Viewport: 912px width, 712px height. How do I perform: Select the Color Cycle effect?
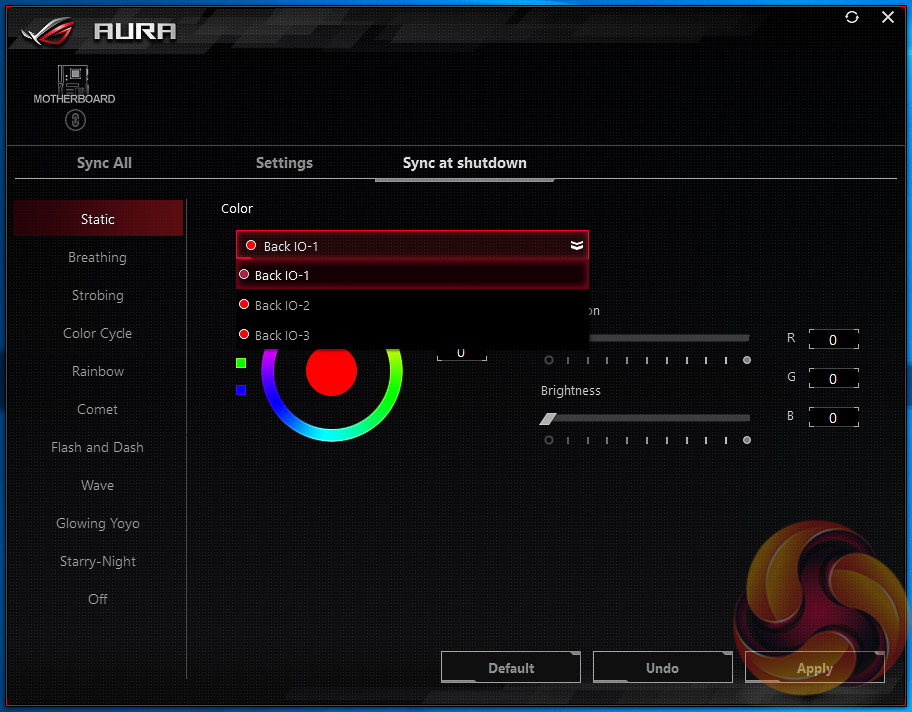[98, 333]
